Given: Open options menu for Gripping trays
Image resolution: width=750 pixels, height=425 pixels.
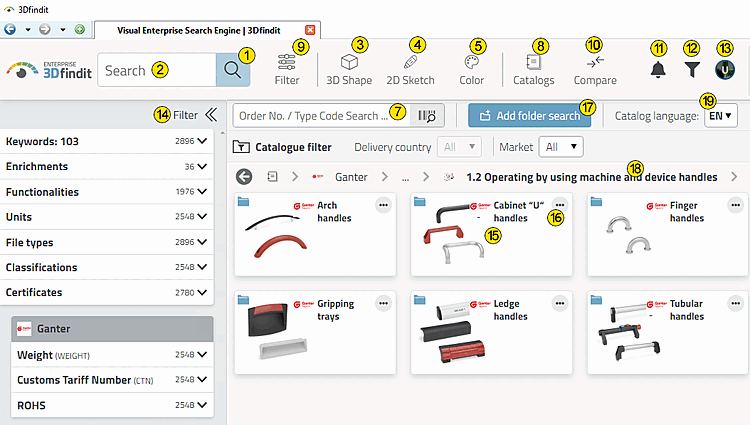Looking at the screenshot, I should coord(383,303).
